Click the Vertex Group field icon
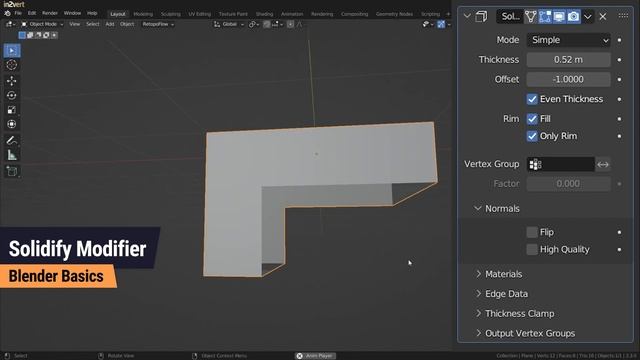 (535, 164)
